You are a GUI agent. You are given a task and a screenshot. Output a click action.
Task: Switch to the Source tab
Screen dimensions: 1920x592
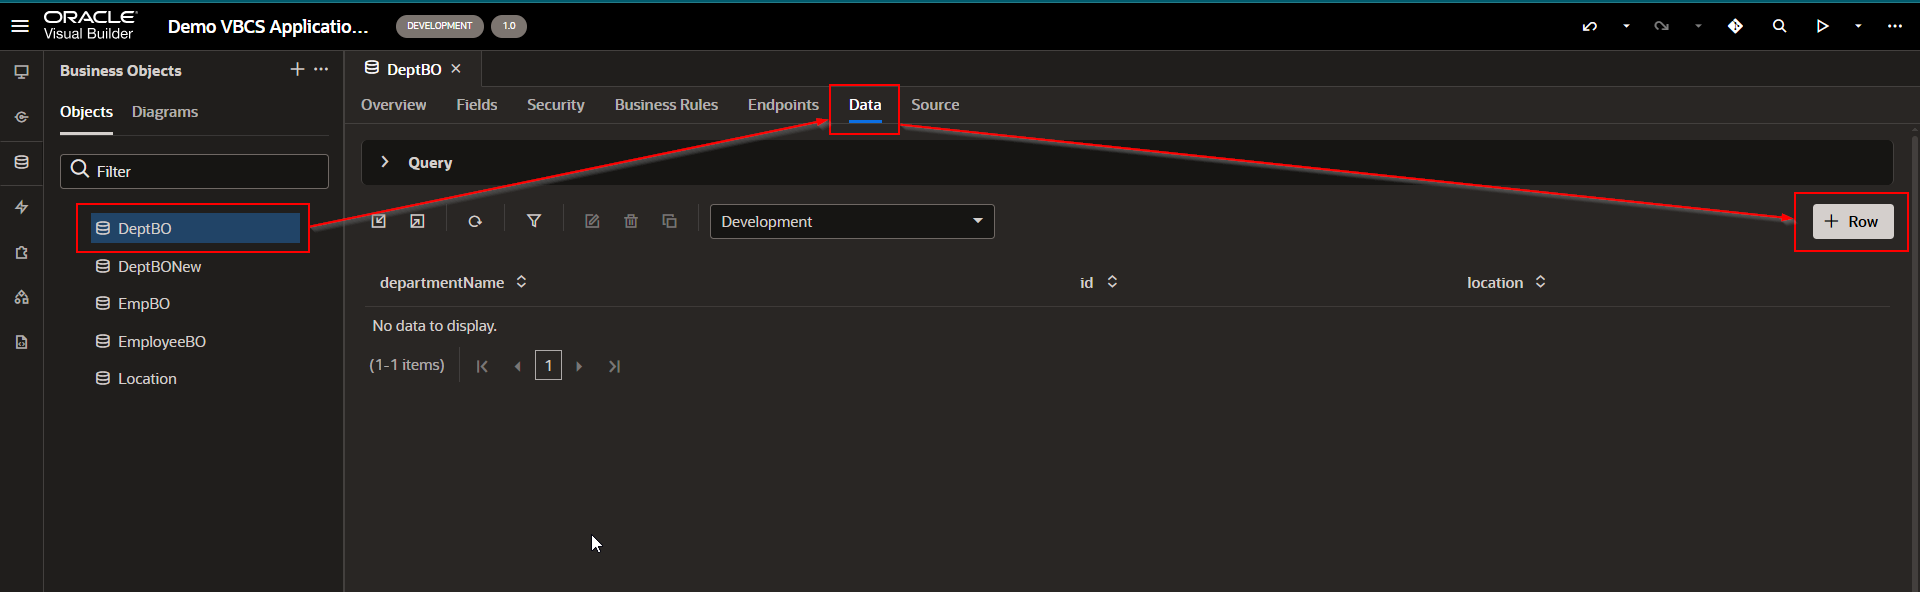tap(935, 105)
